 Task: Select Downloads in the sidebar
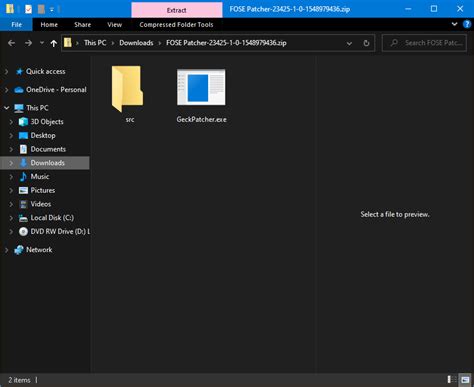pyautogui.click(x=47, y=163)
